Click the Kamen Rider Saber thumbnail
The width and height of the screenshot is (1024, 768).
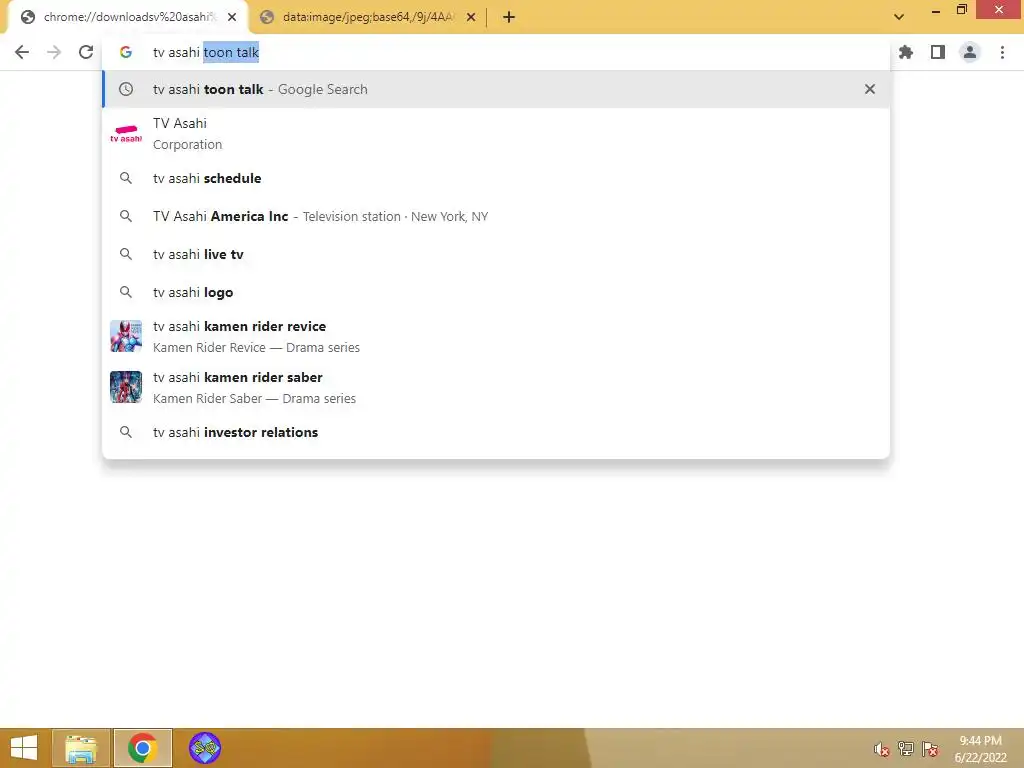(x=126, y=387)
